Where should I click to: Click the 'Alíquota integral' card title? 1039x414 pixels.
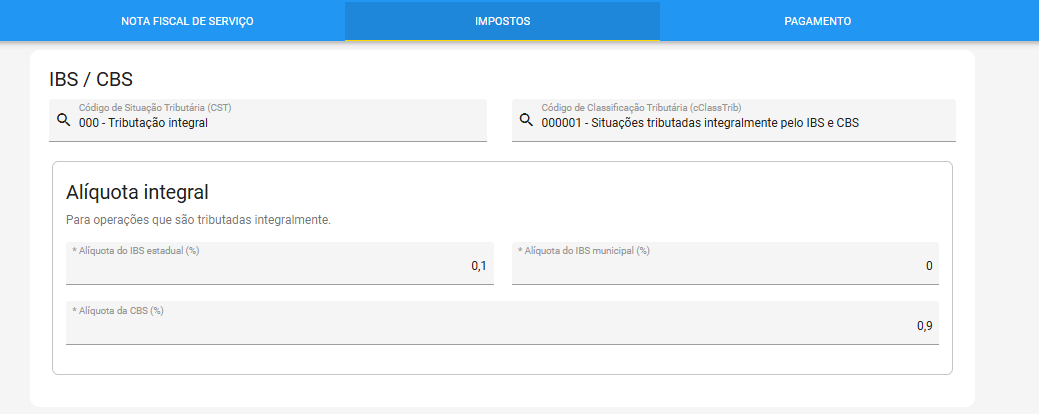pyautogui.click(x=137, y=193)
